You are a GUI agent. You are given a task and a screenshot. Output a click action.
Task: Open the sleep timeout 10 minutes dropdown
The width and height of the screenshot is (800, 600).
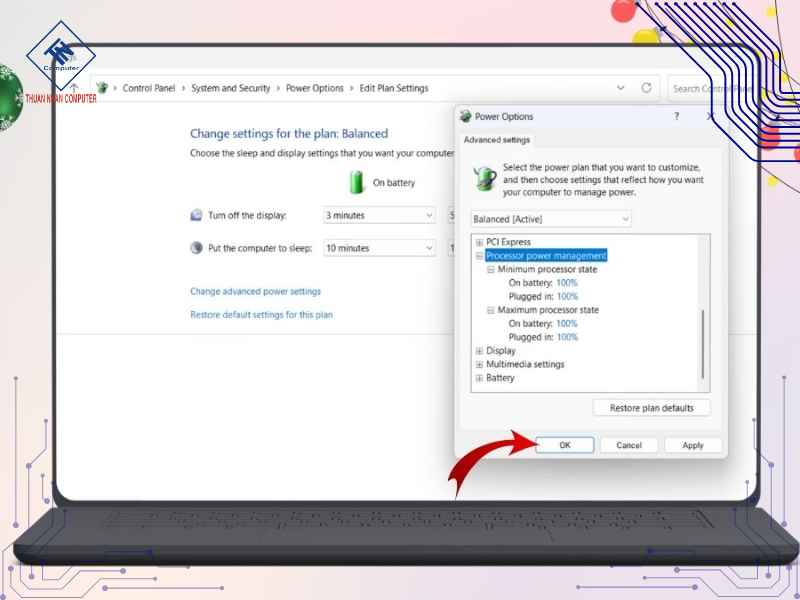pos(380,248)
